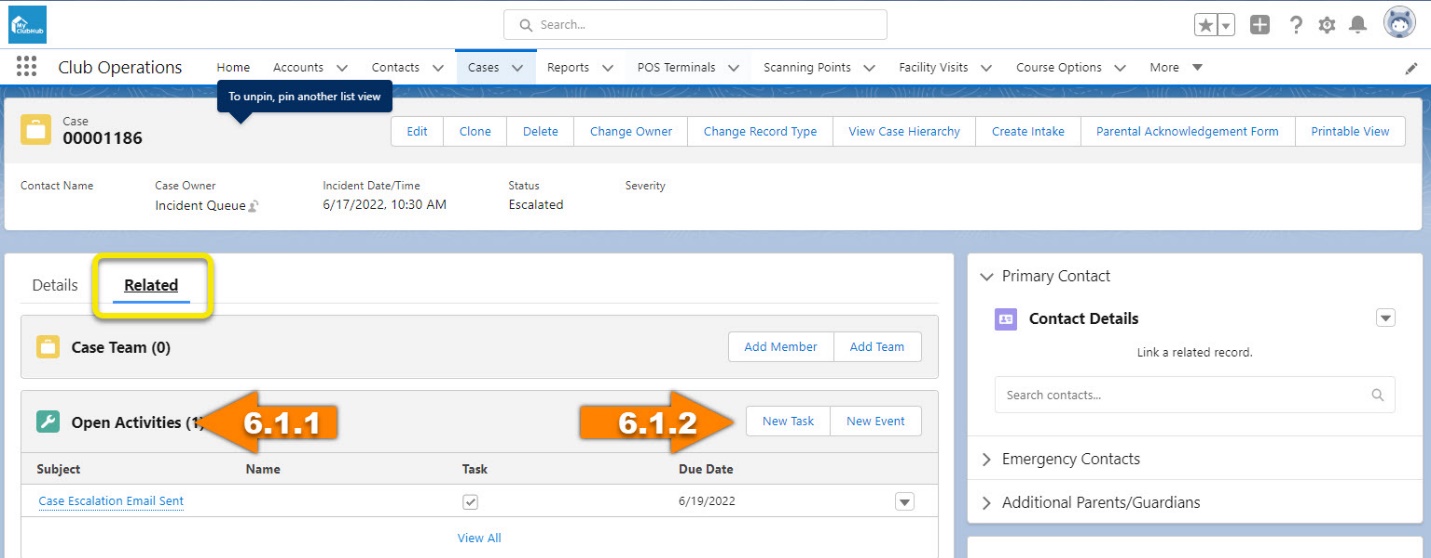Open the global actions plus icon

(1260, 25)
